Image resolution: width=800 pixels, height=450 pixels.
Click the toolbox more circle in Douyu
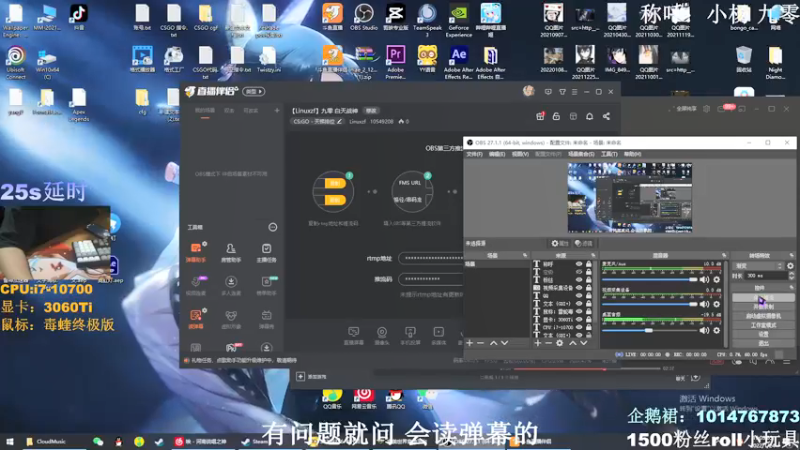point(272,227)
